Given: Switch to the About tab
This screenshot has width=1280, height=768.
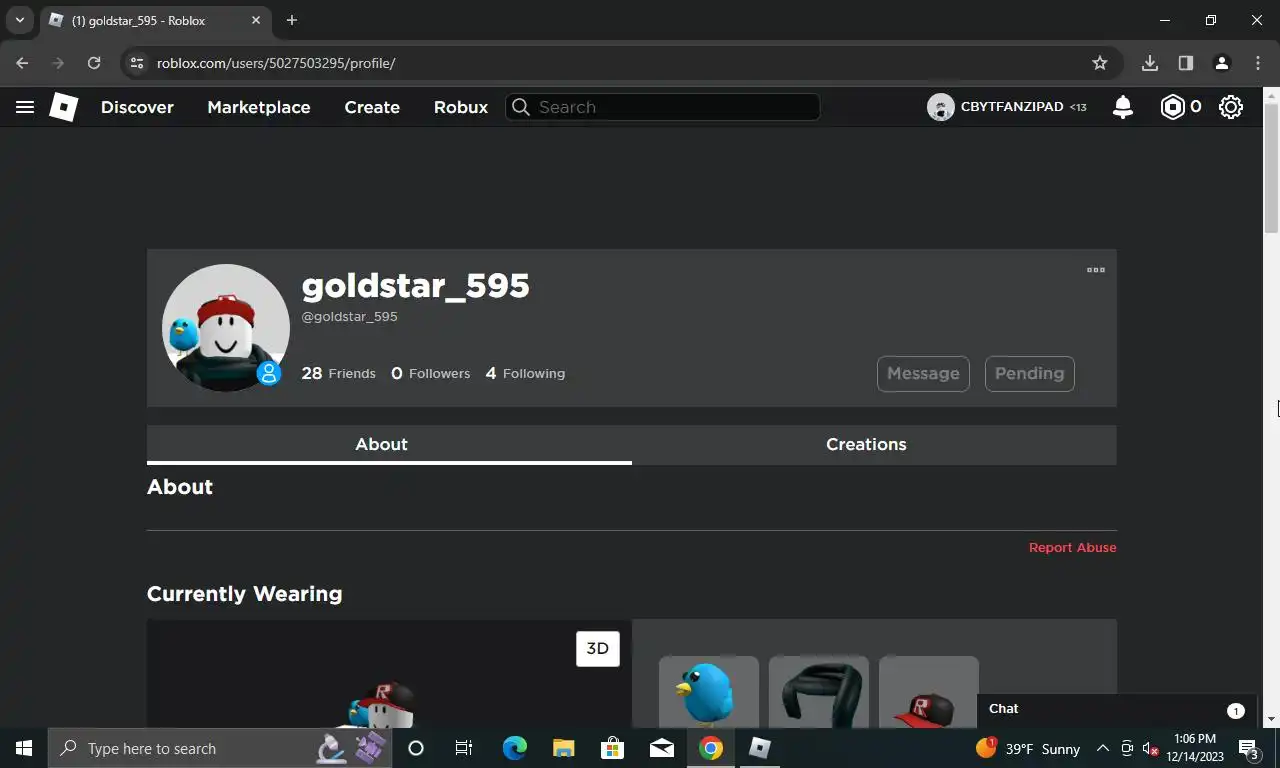Looking at the screenshot, I should 389,444.
